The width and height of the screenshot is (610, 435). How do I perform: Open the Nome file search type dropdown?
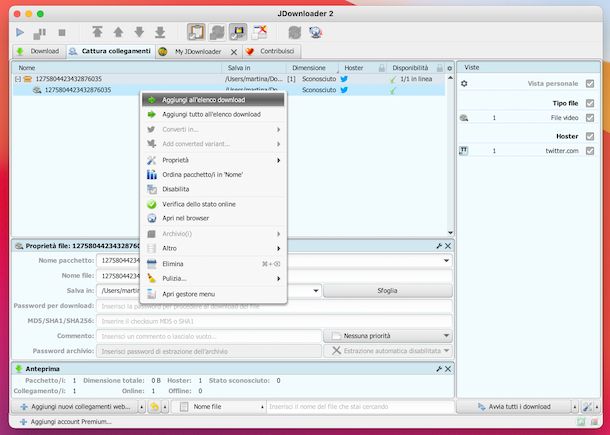point(219,407)
